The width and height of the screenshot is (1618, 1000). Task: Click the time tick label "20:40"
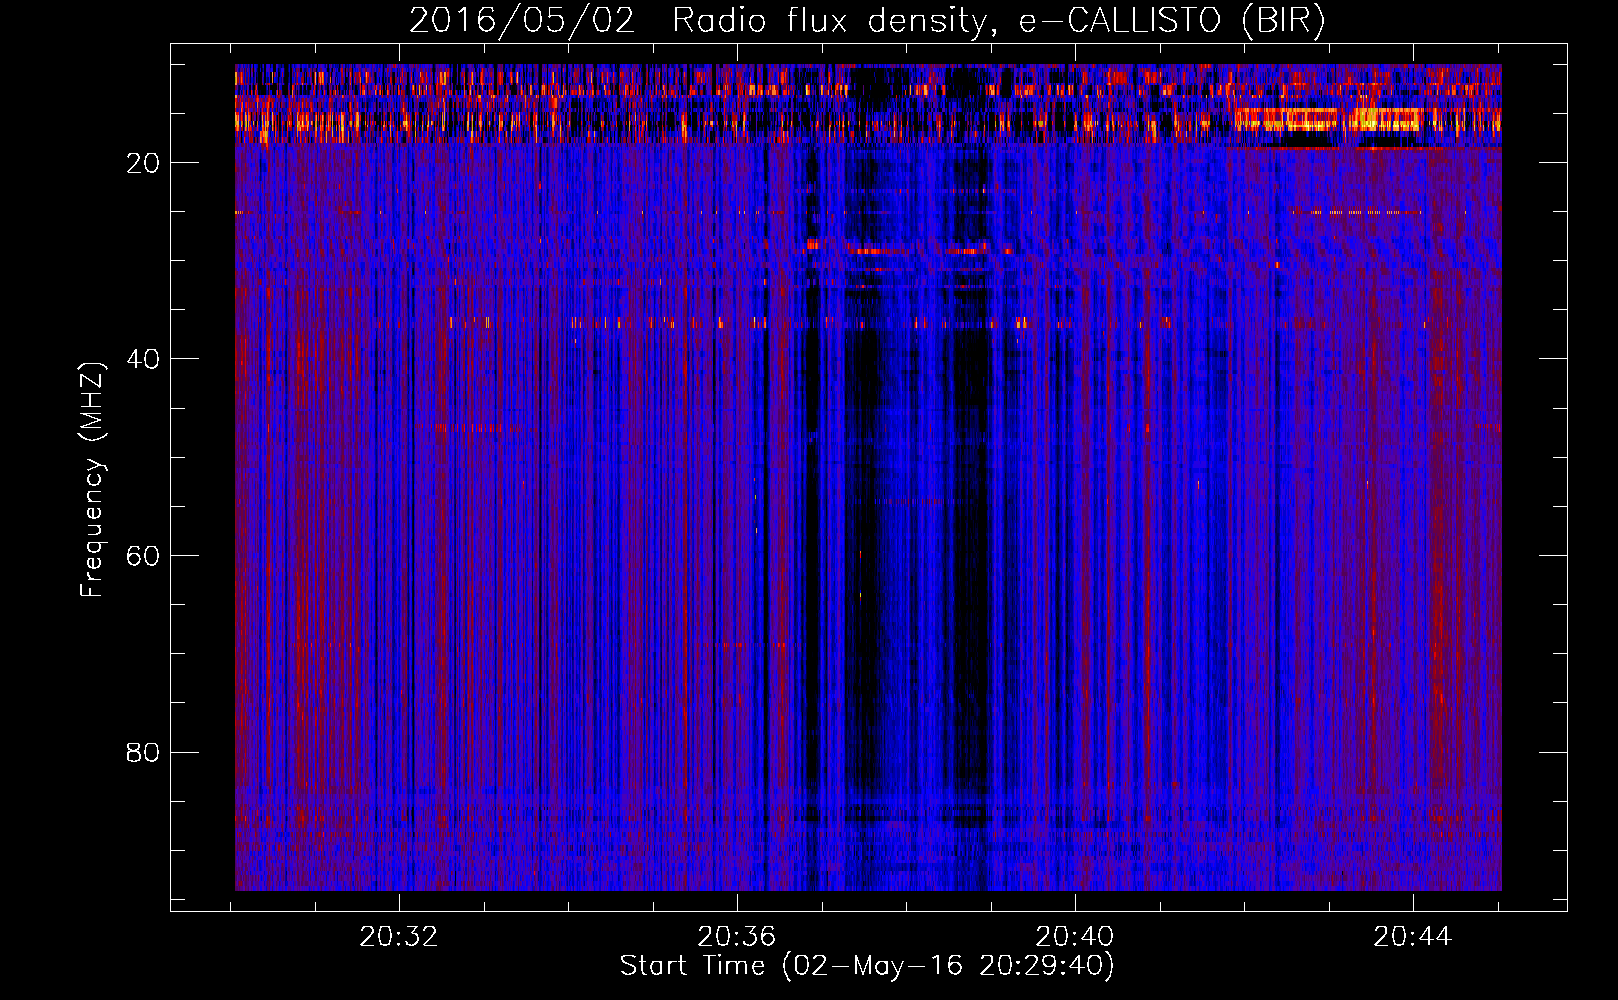(x=1075, y=936)
